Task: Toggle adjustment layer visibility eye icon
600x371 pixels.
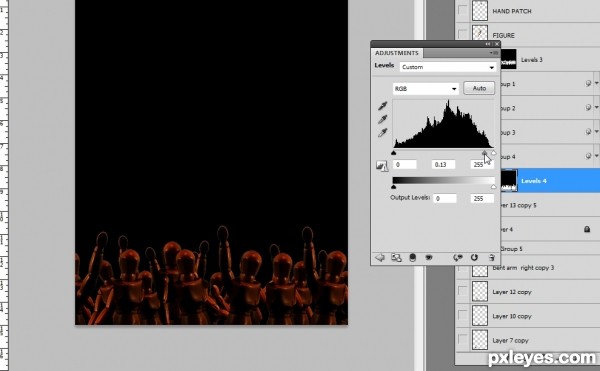Action: 429,257
